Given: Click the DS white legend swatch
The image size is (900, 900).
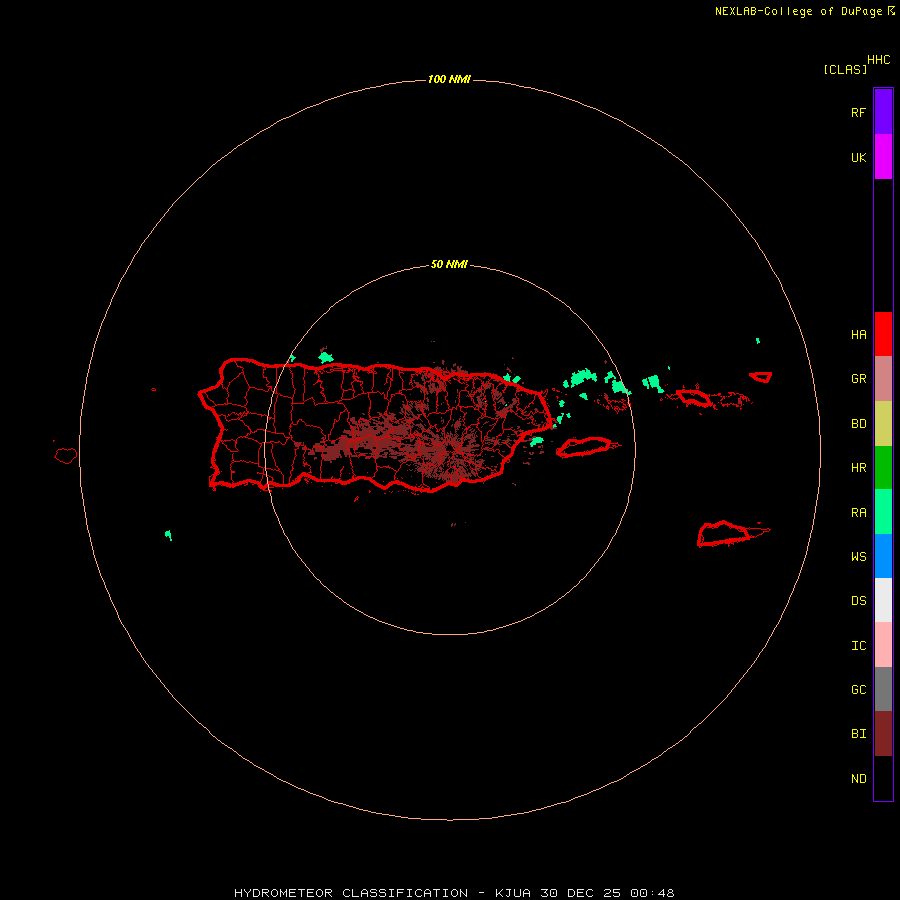Looking at the screenshot, I should (x=883, y=600).
